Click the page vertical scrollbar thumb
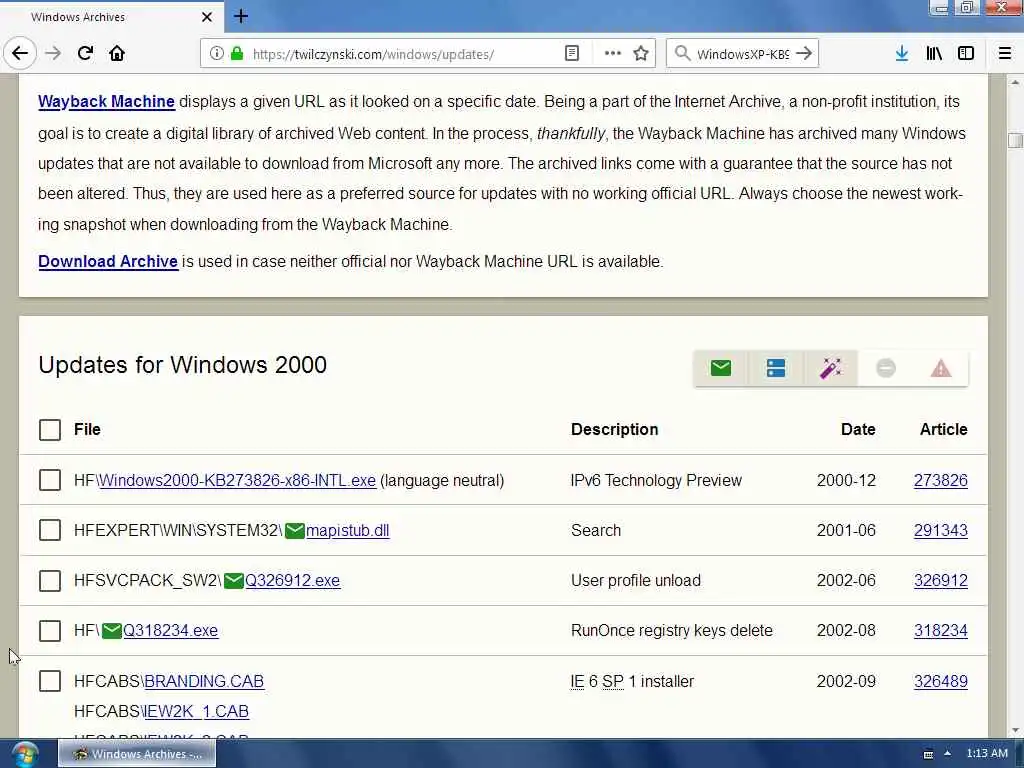 click(1015, 140)
